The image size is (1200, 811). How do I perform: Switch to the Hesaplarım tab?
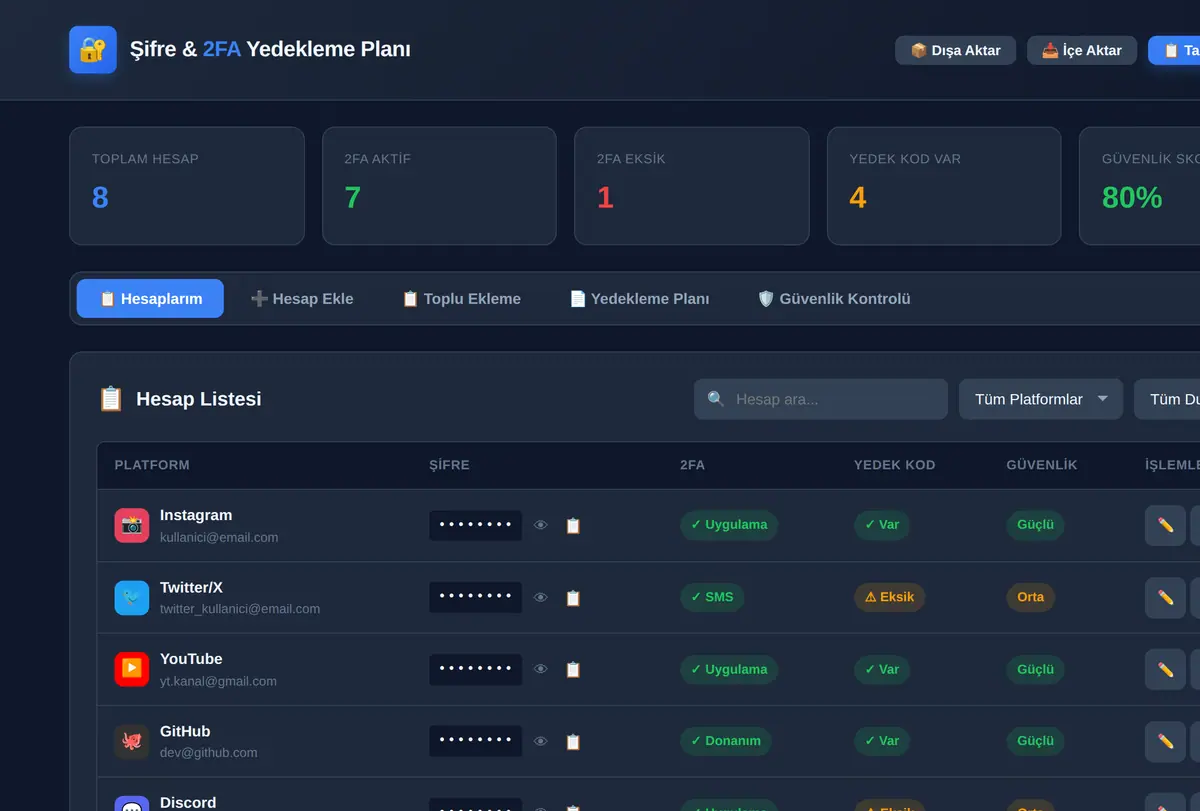click(x=150, y=298)
